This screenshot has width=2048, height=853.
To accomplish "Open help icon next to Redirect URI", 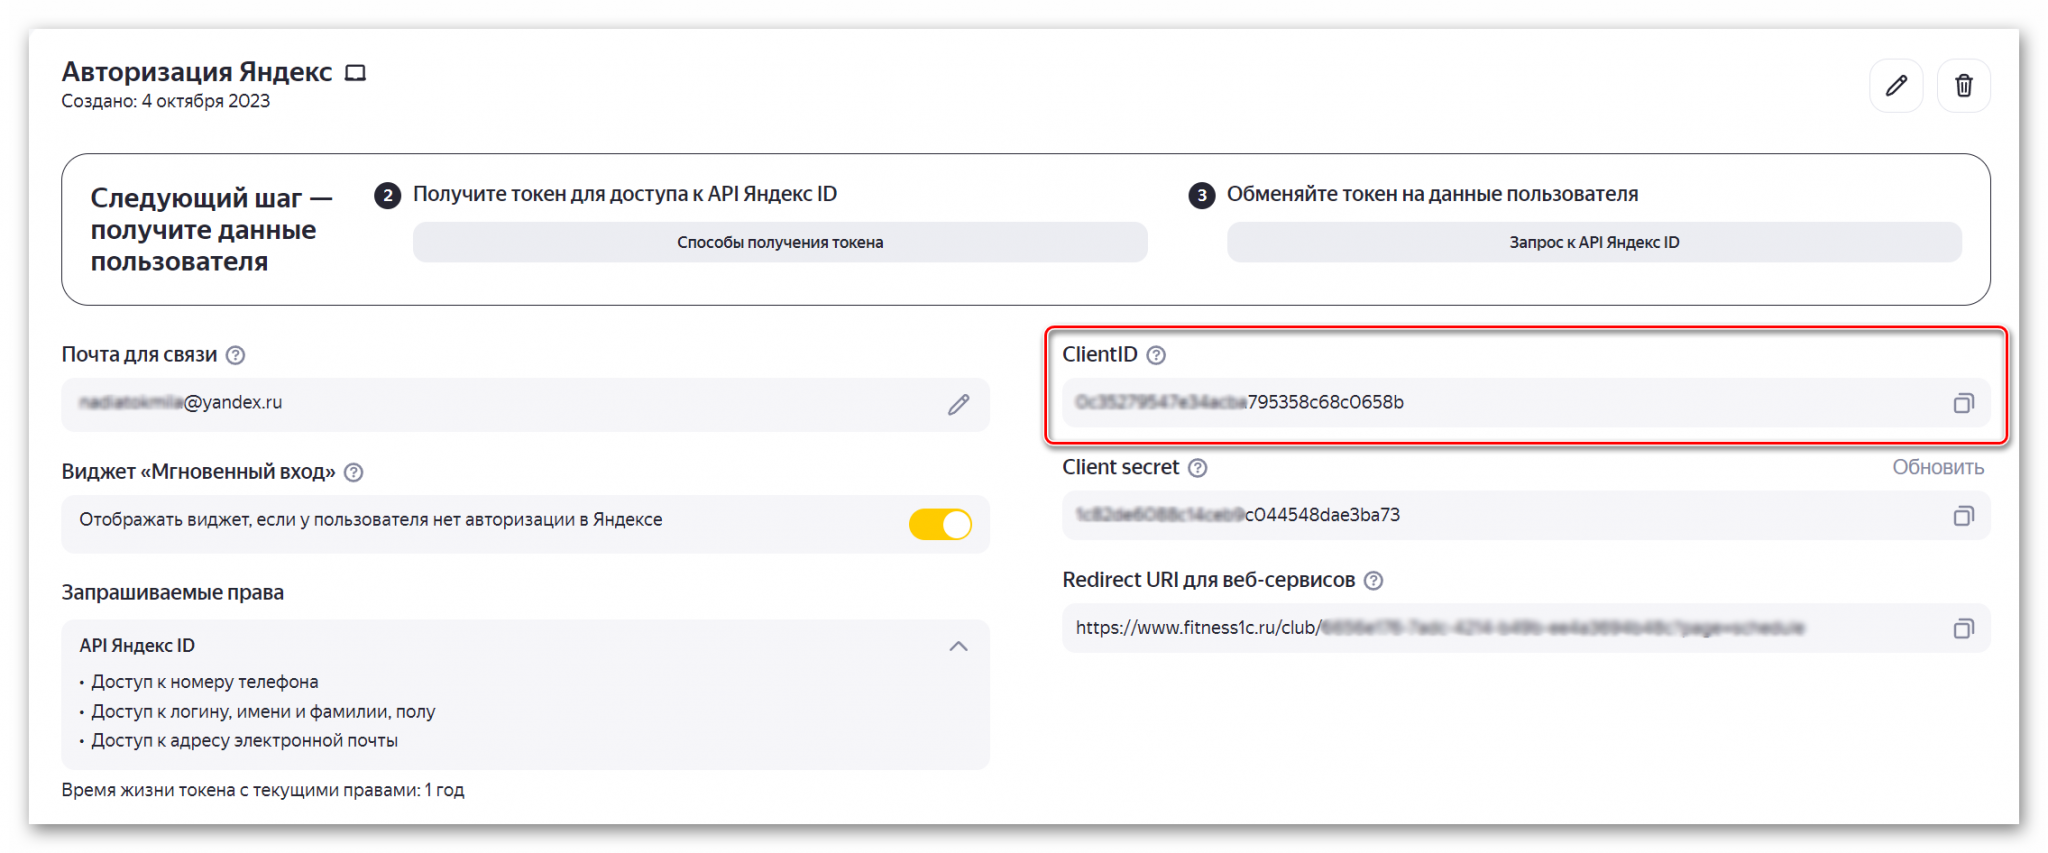I will 1374,581.
